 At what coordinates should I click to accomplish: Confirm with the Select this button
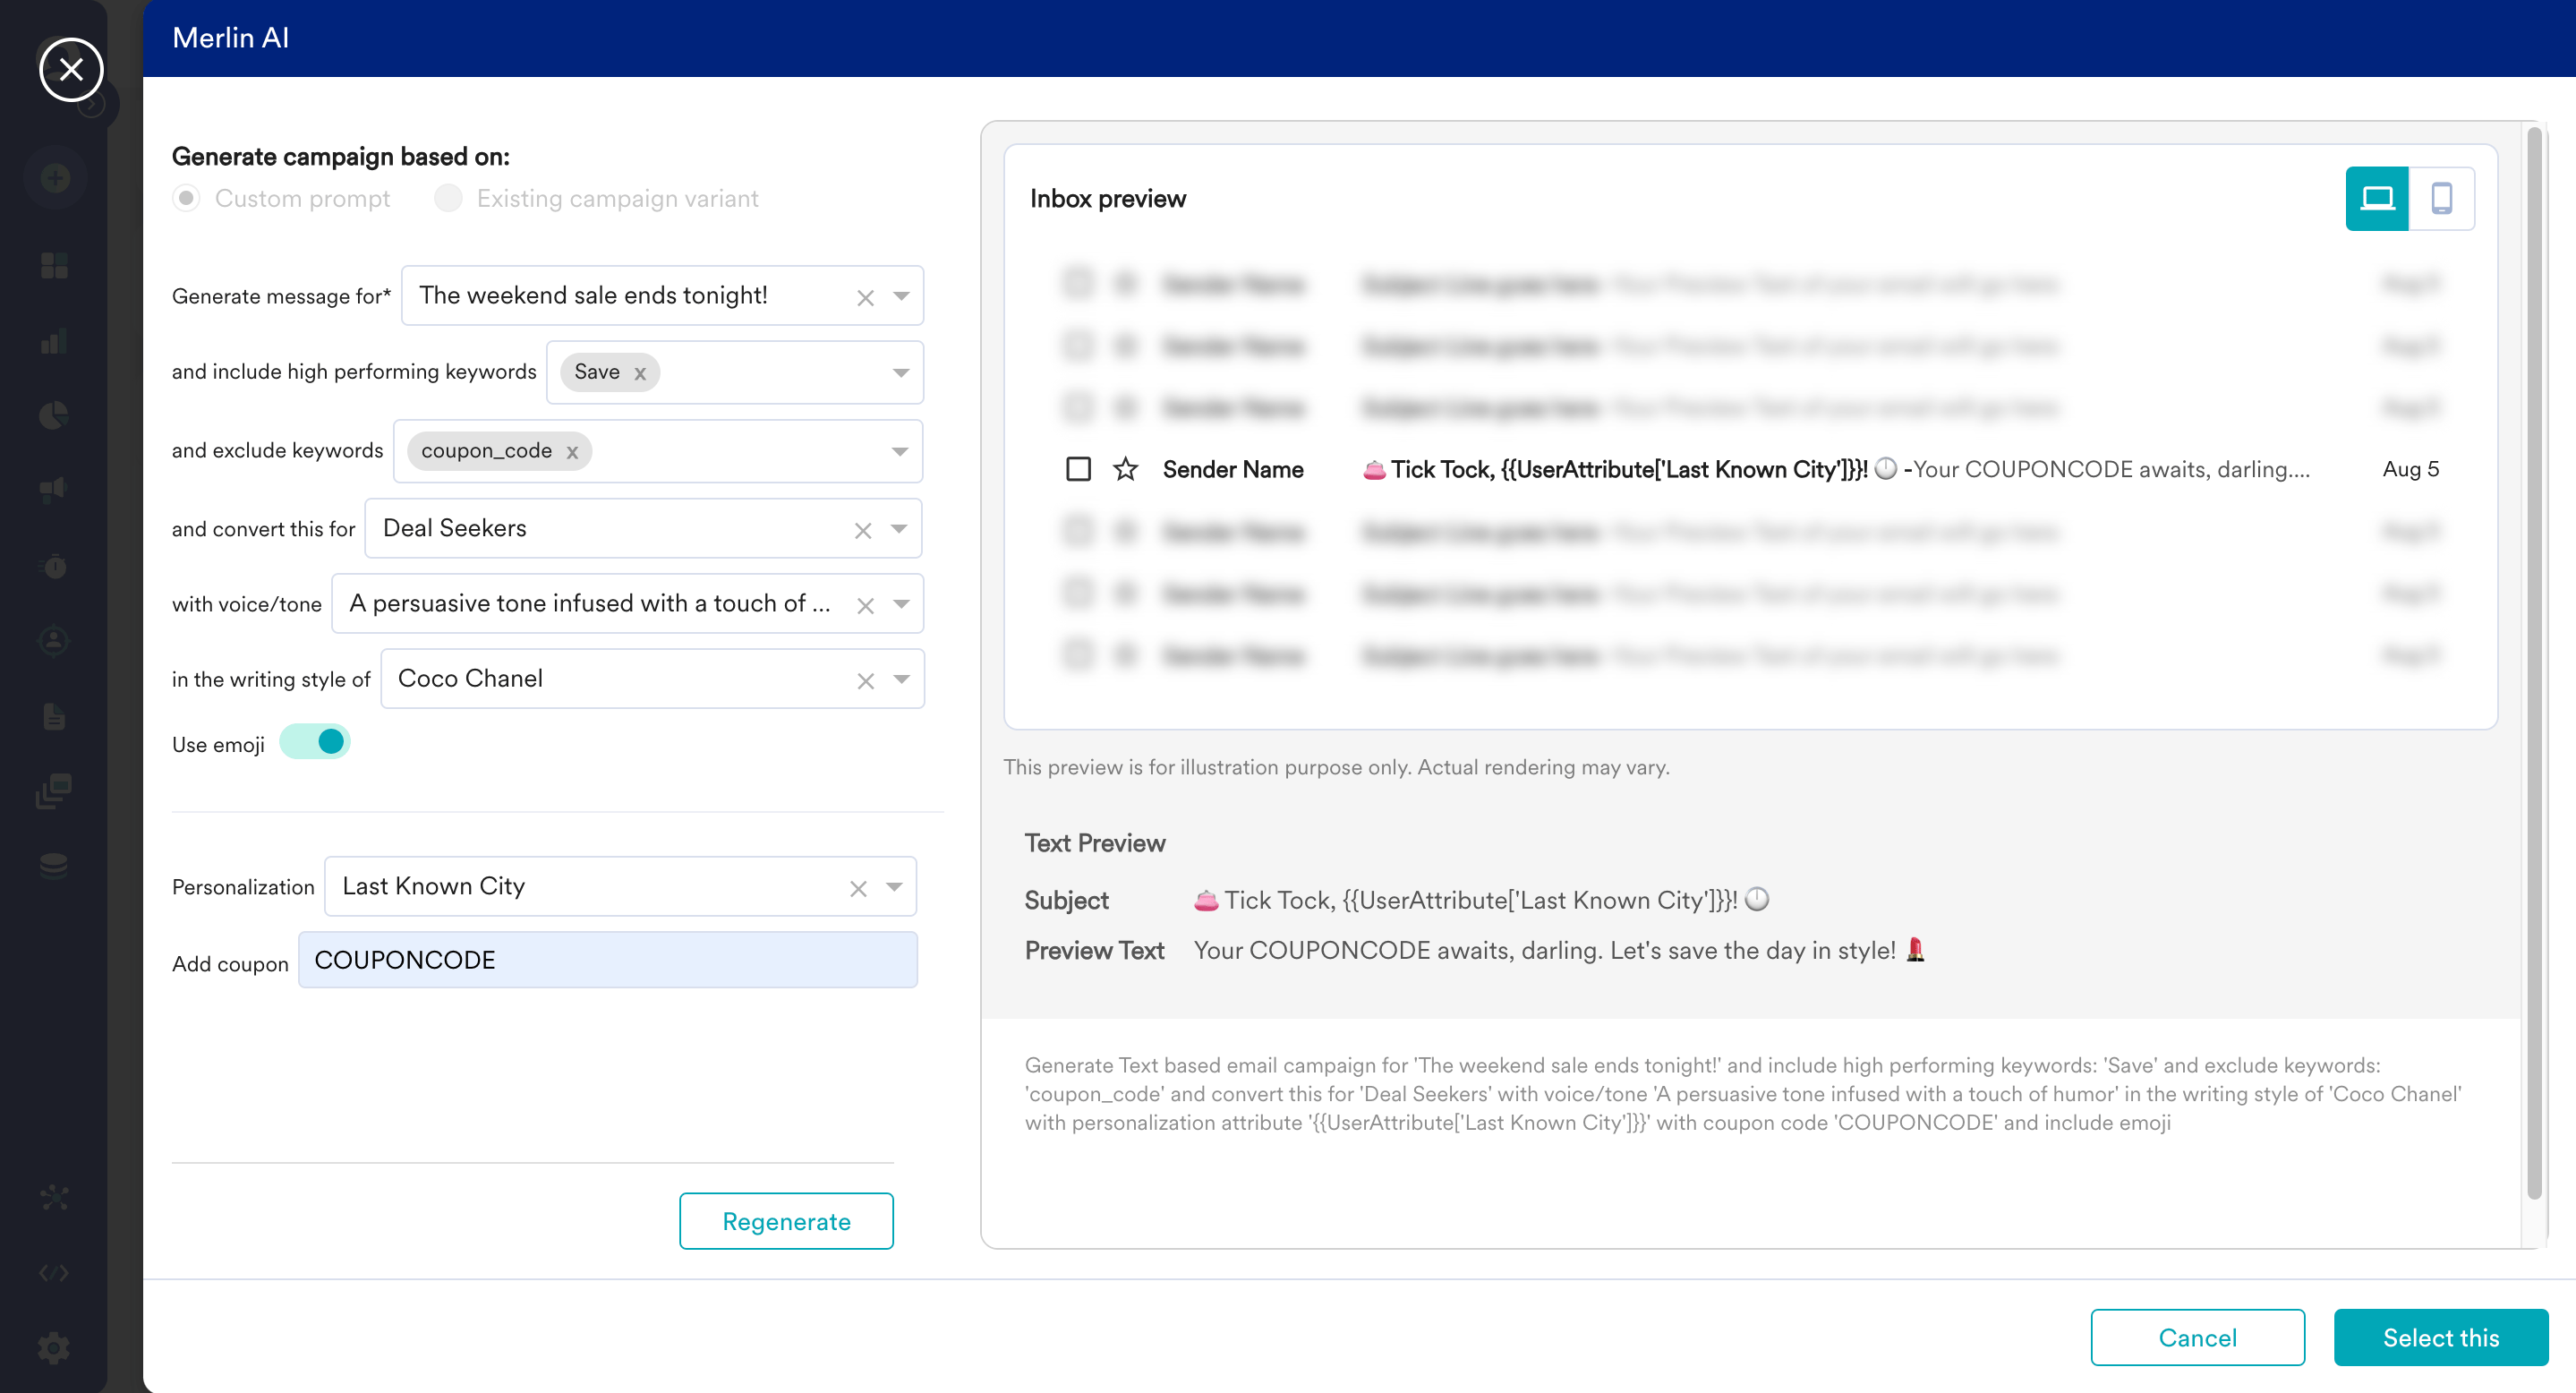2440,1337
